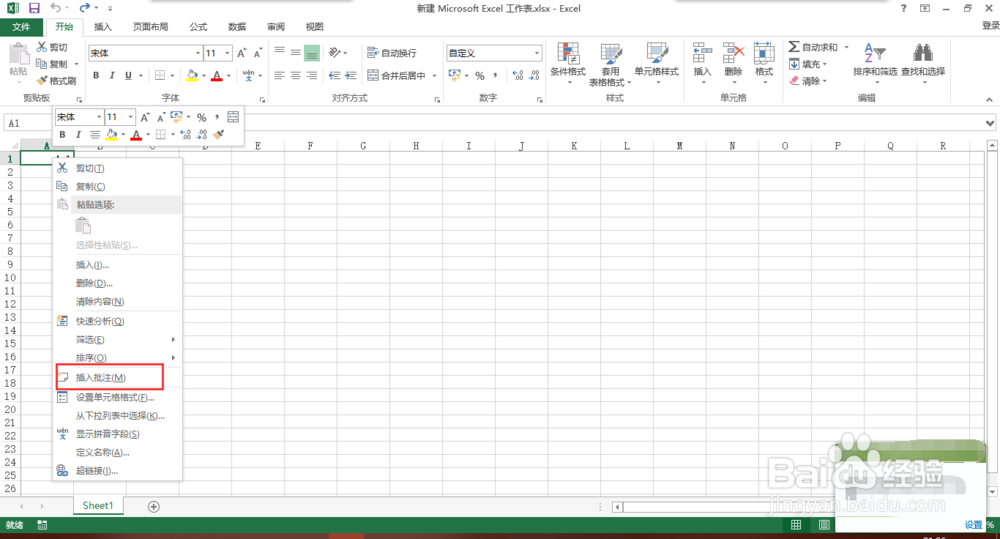Click the Redo arrow in title bar
The image size is (1000, 539).
pyautogui.click(x=84, y=8)
